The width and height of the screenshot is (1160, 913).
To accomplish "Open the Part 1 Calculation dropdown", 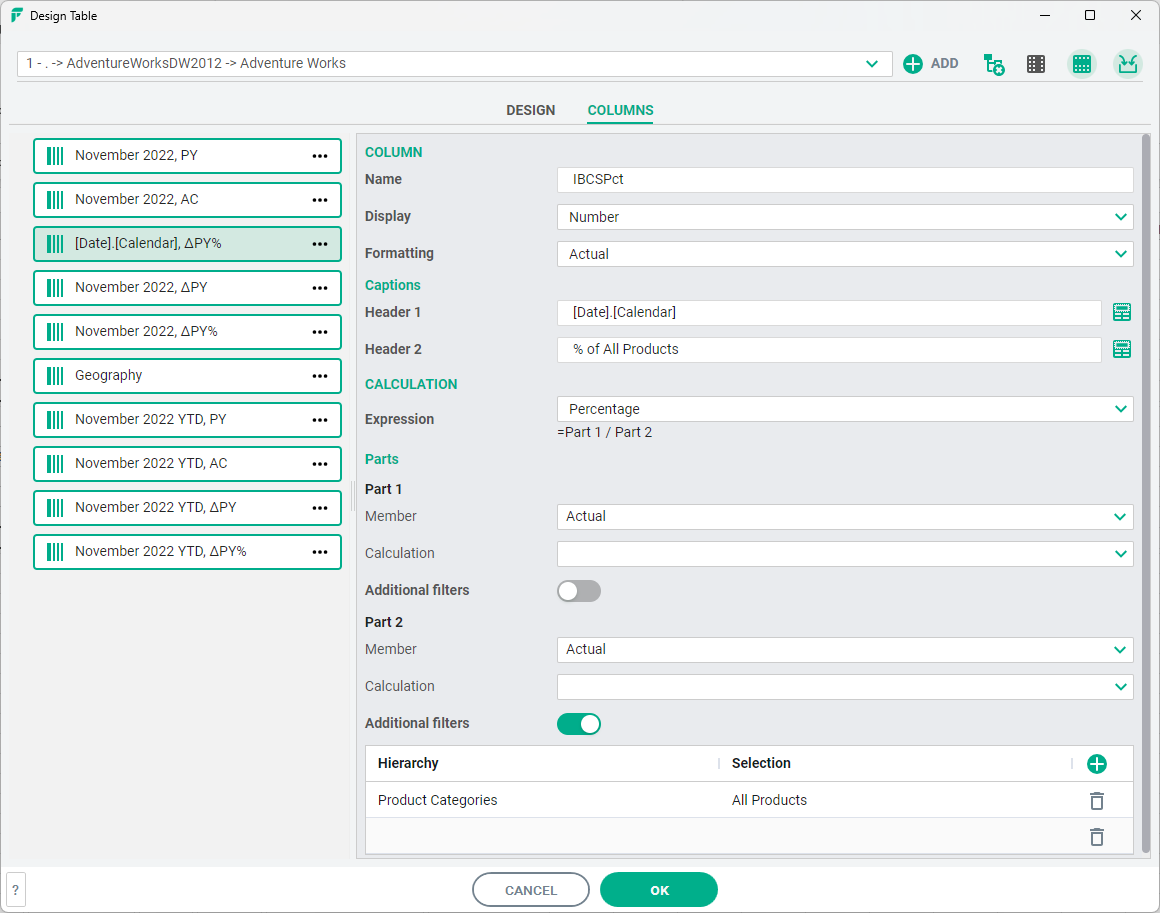I will pyautogui.click(x=845, y=553).
